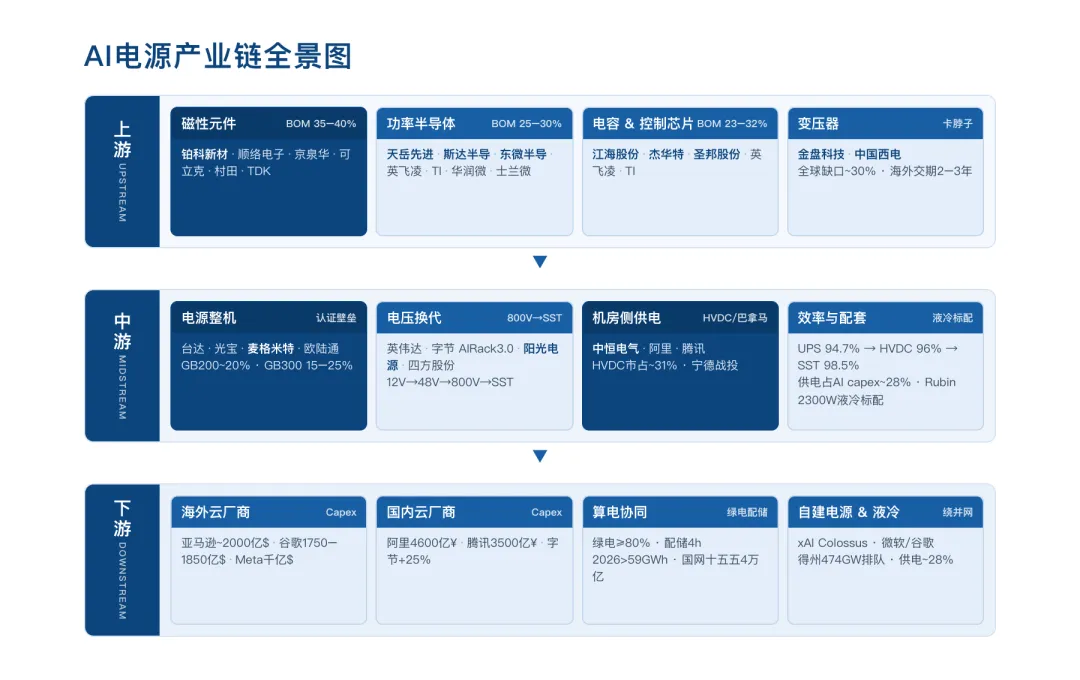Open the 磁性元件 card header
The image size is (1080, 680).
coord(269,123)
